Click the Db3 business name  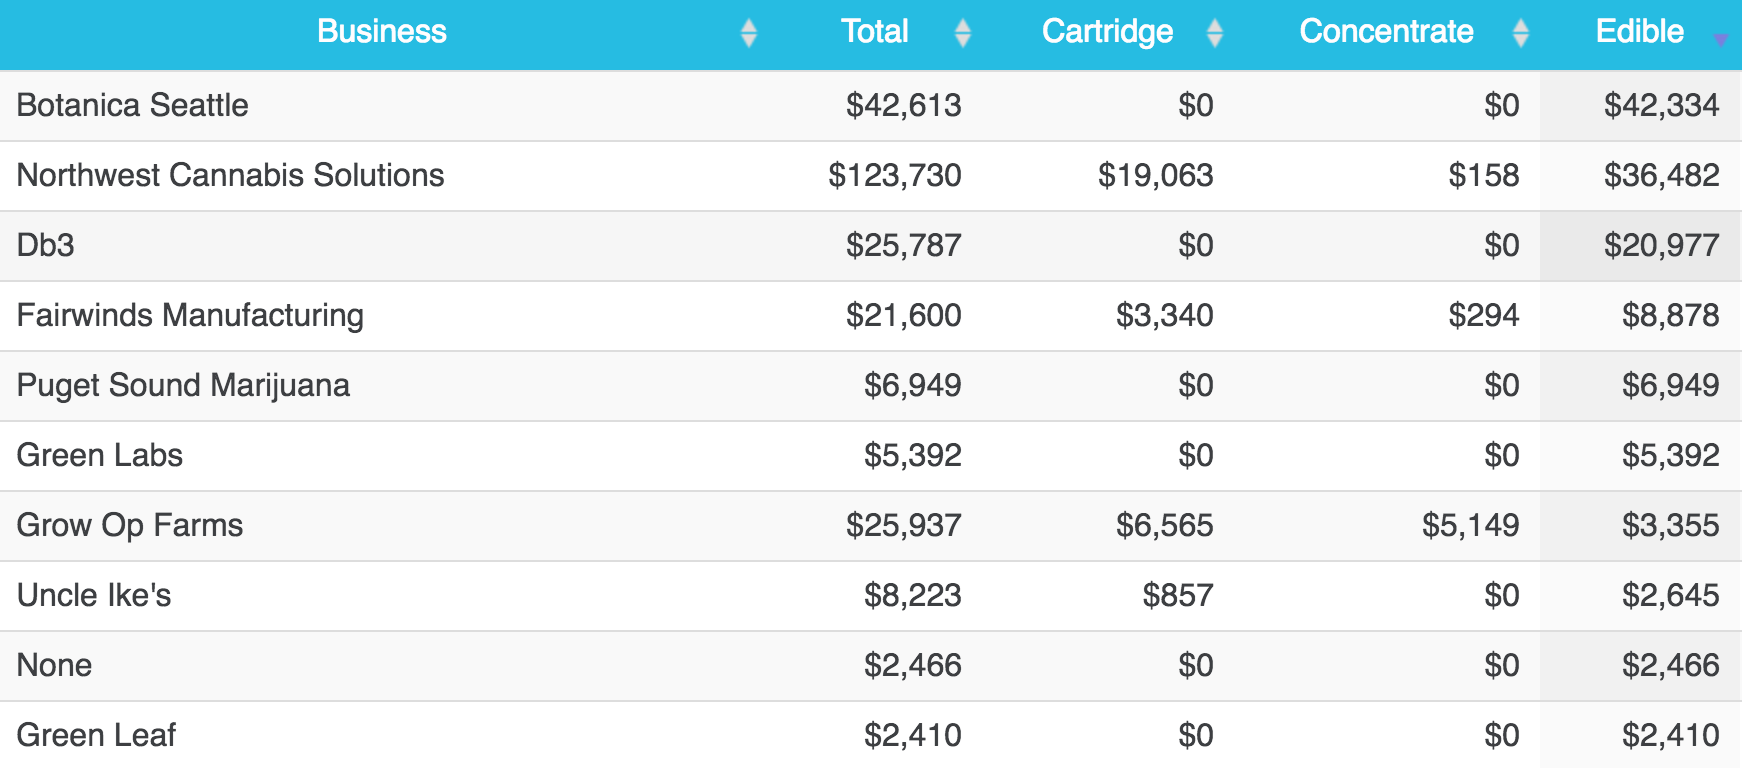[x=46, y=245]
